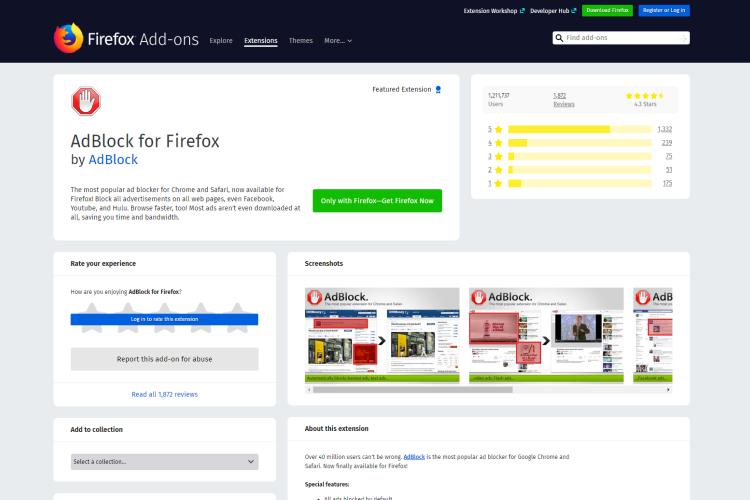The image size is (750, 500).
Task: Click the AdBlock link in description
Action: pos(414,457)
